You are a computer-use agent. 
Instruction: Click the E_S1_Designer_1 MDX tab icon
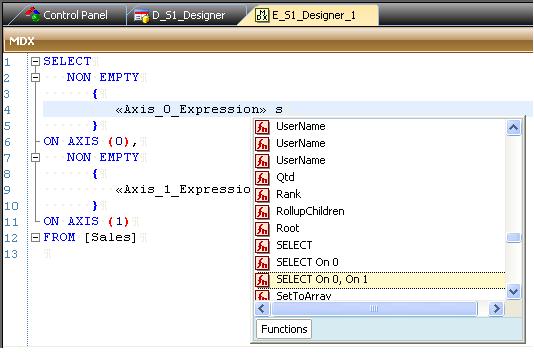(262, 15)
